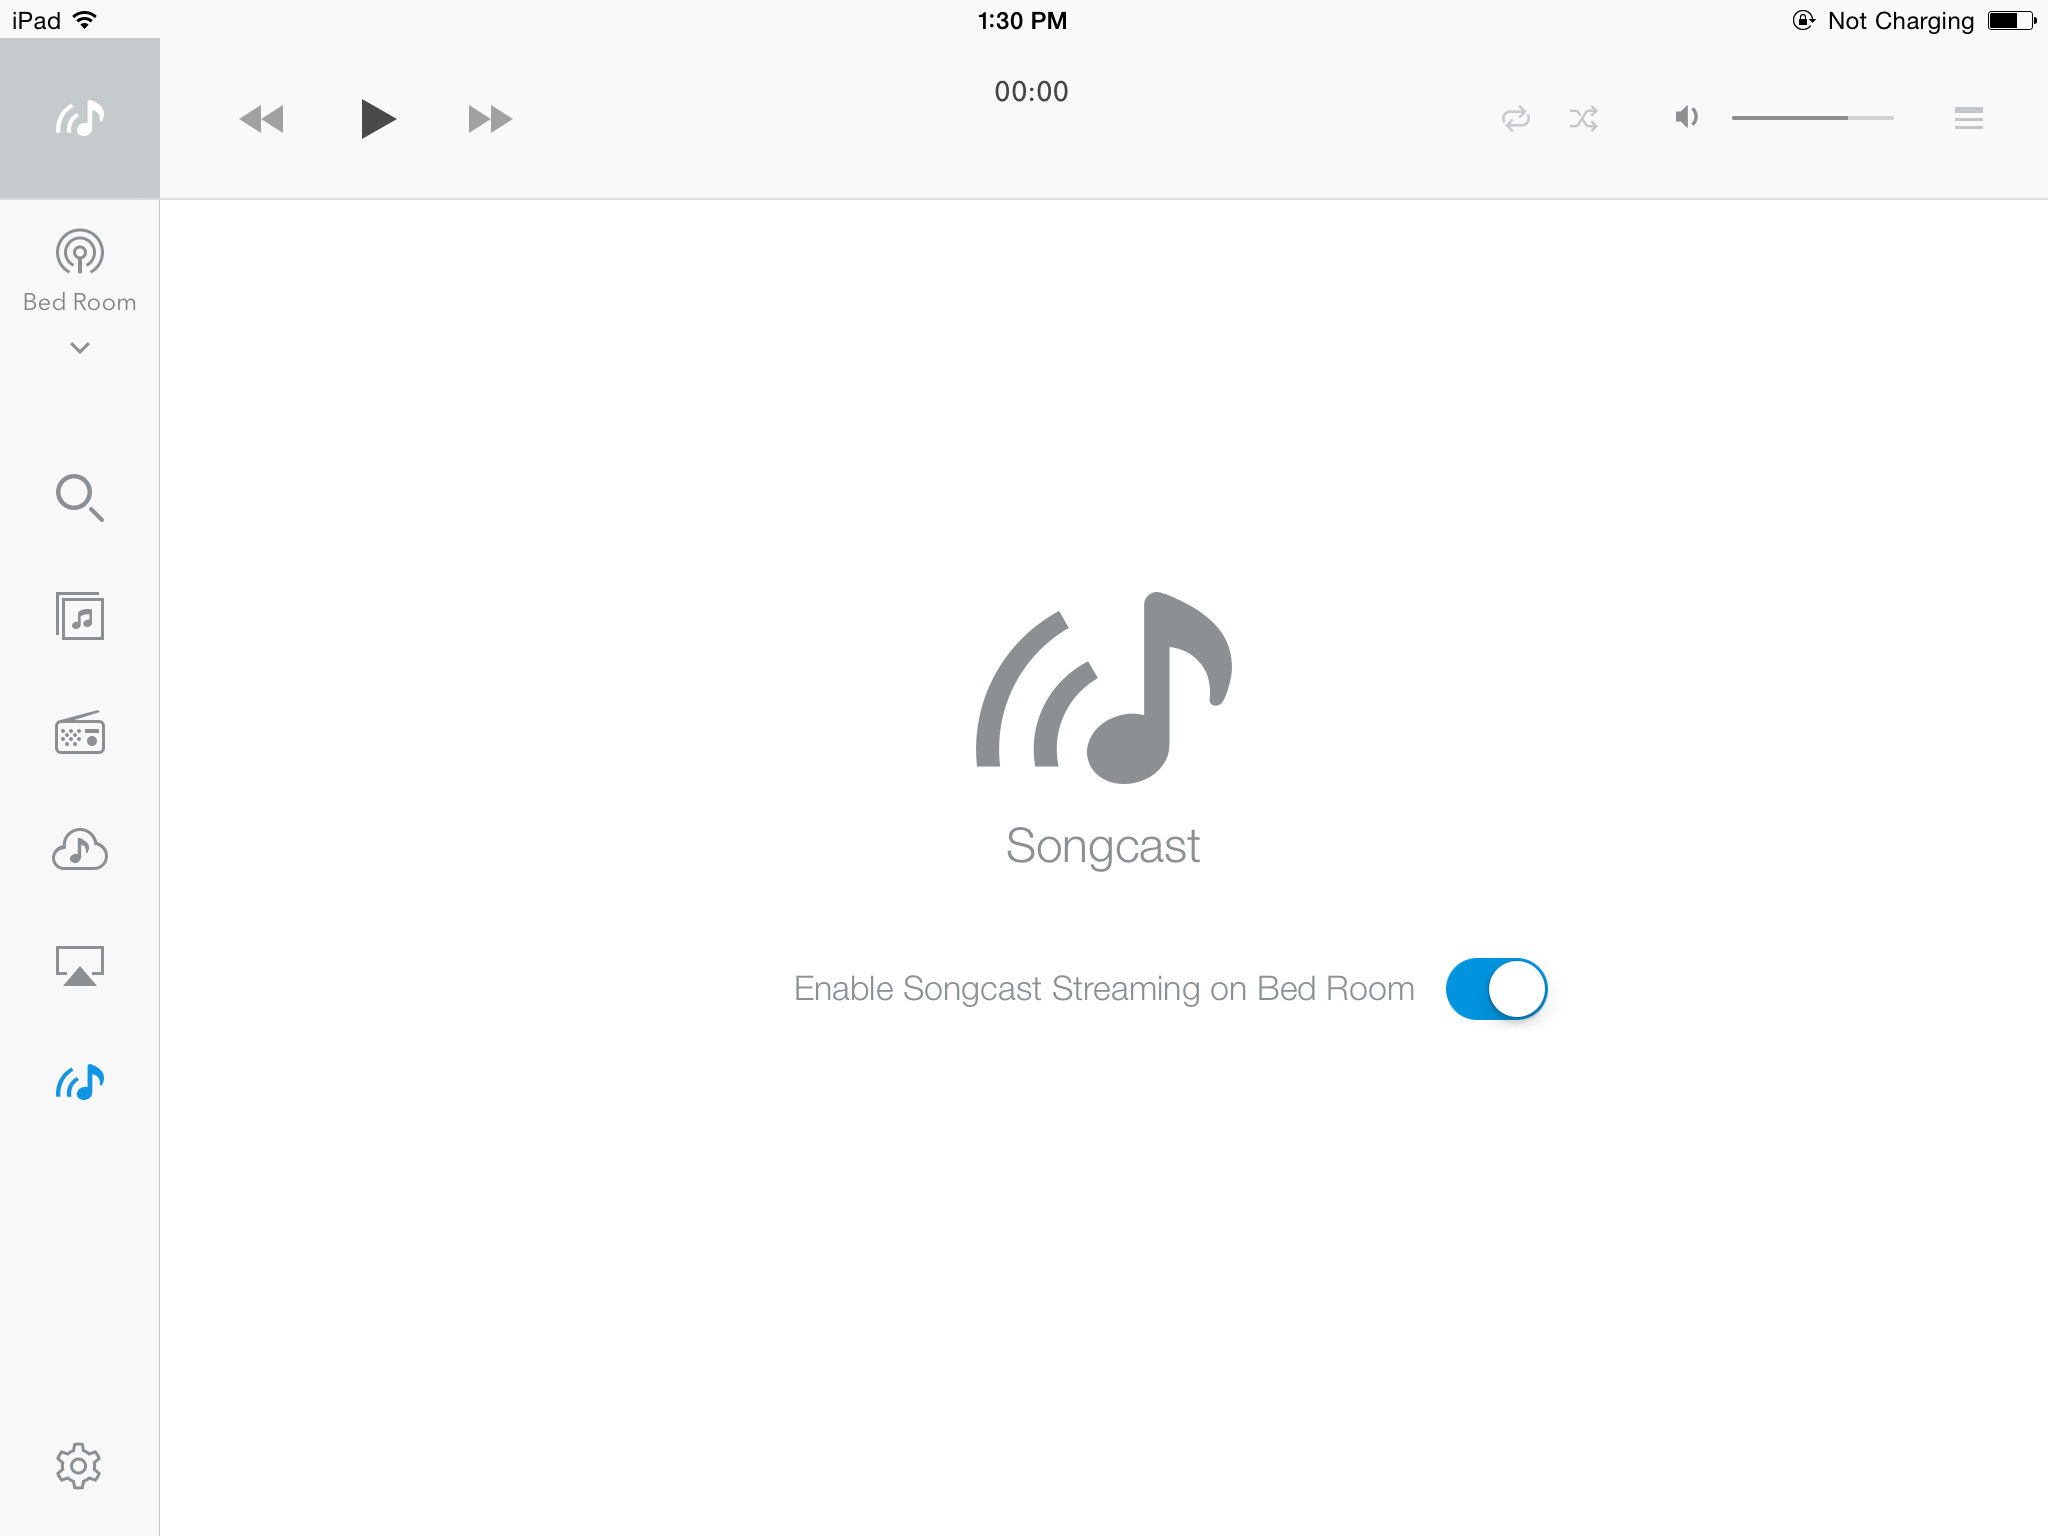Open AirPlay streaming panel
Image resolution: width=2048 pixels, height=1536 pixels.
click(79, 963)
